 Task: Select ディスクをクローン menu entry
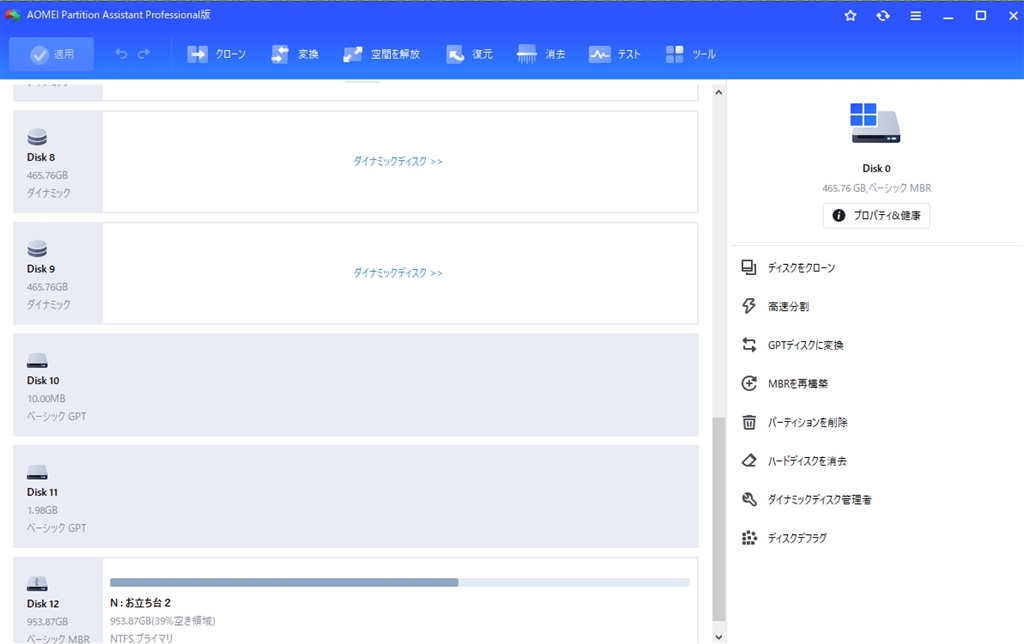(x=801, y=268)
